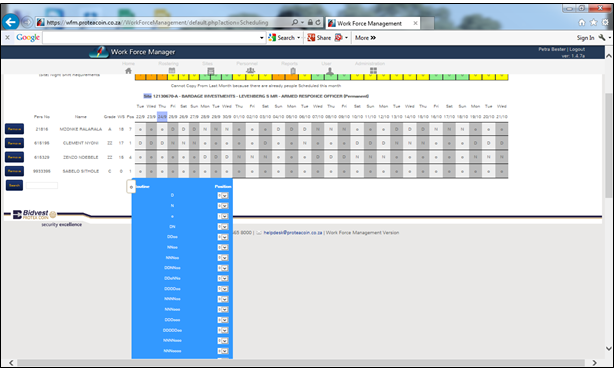Click the personnel search input field
The image size is (616, 371).
coord(42,186)
